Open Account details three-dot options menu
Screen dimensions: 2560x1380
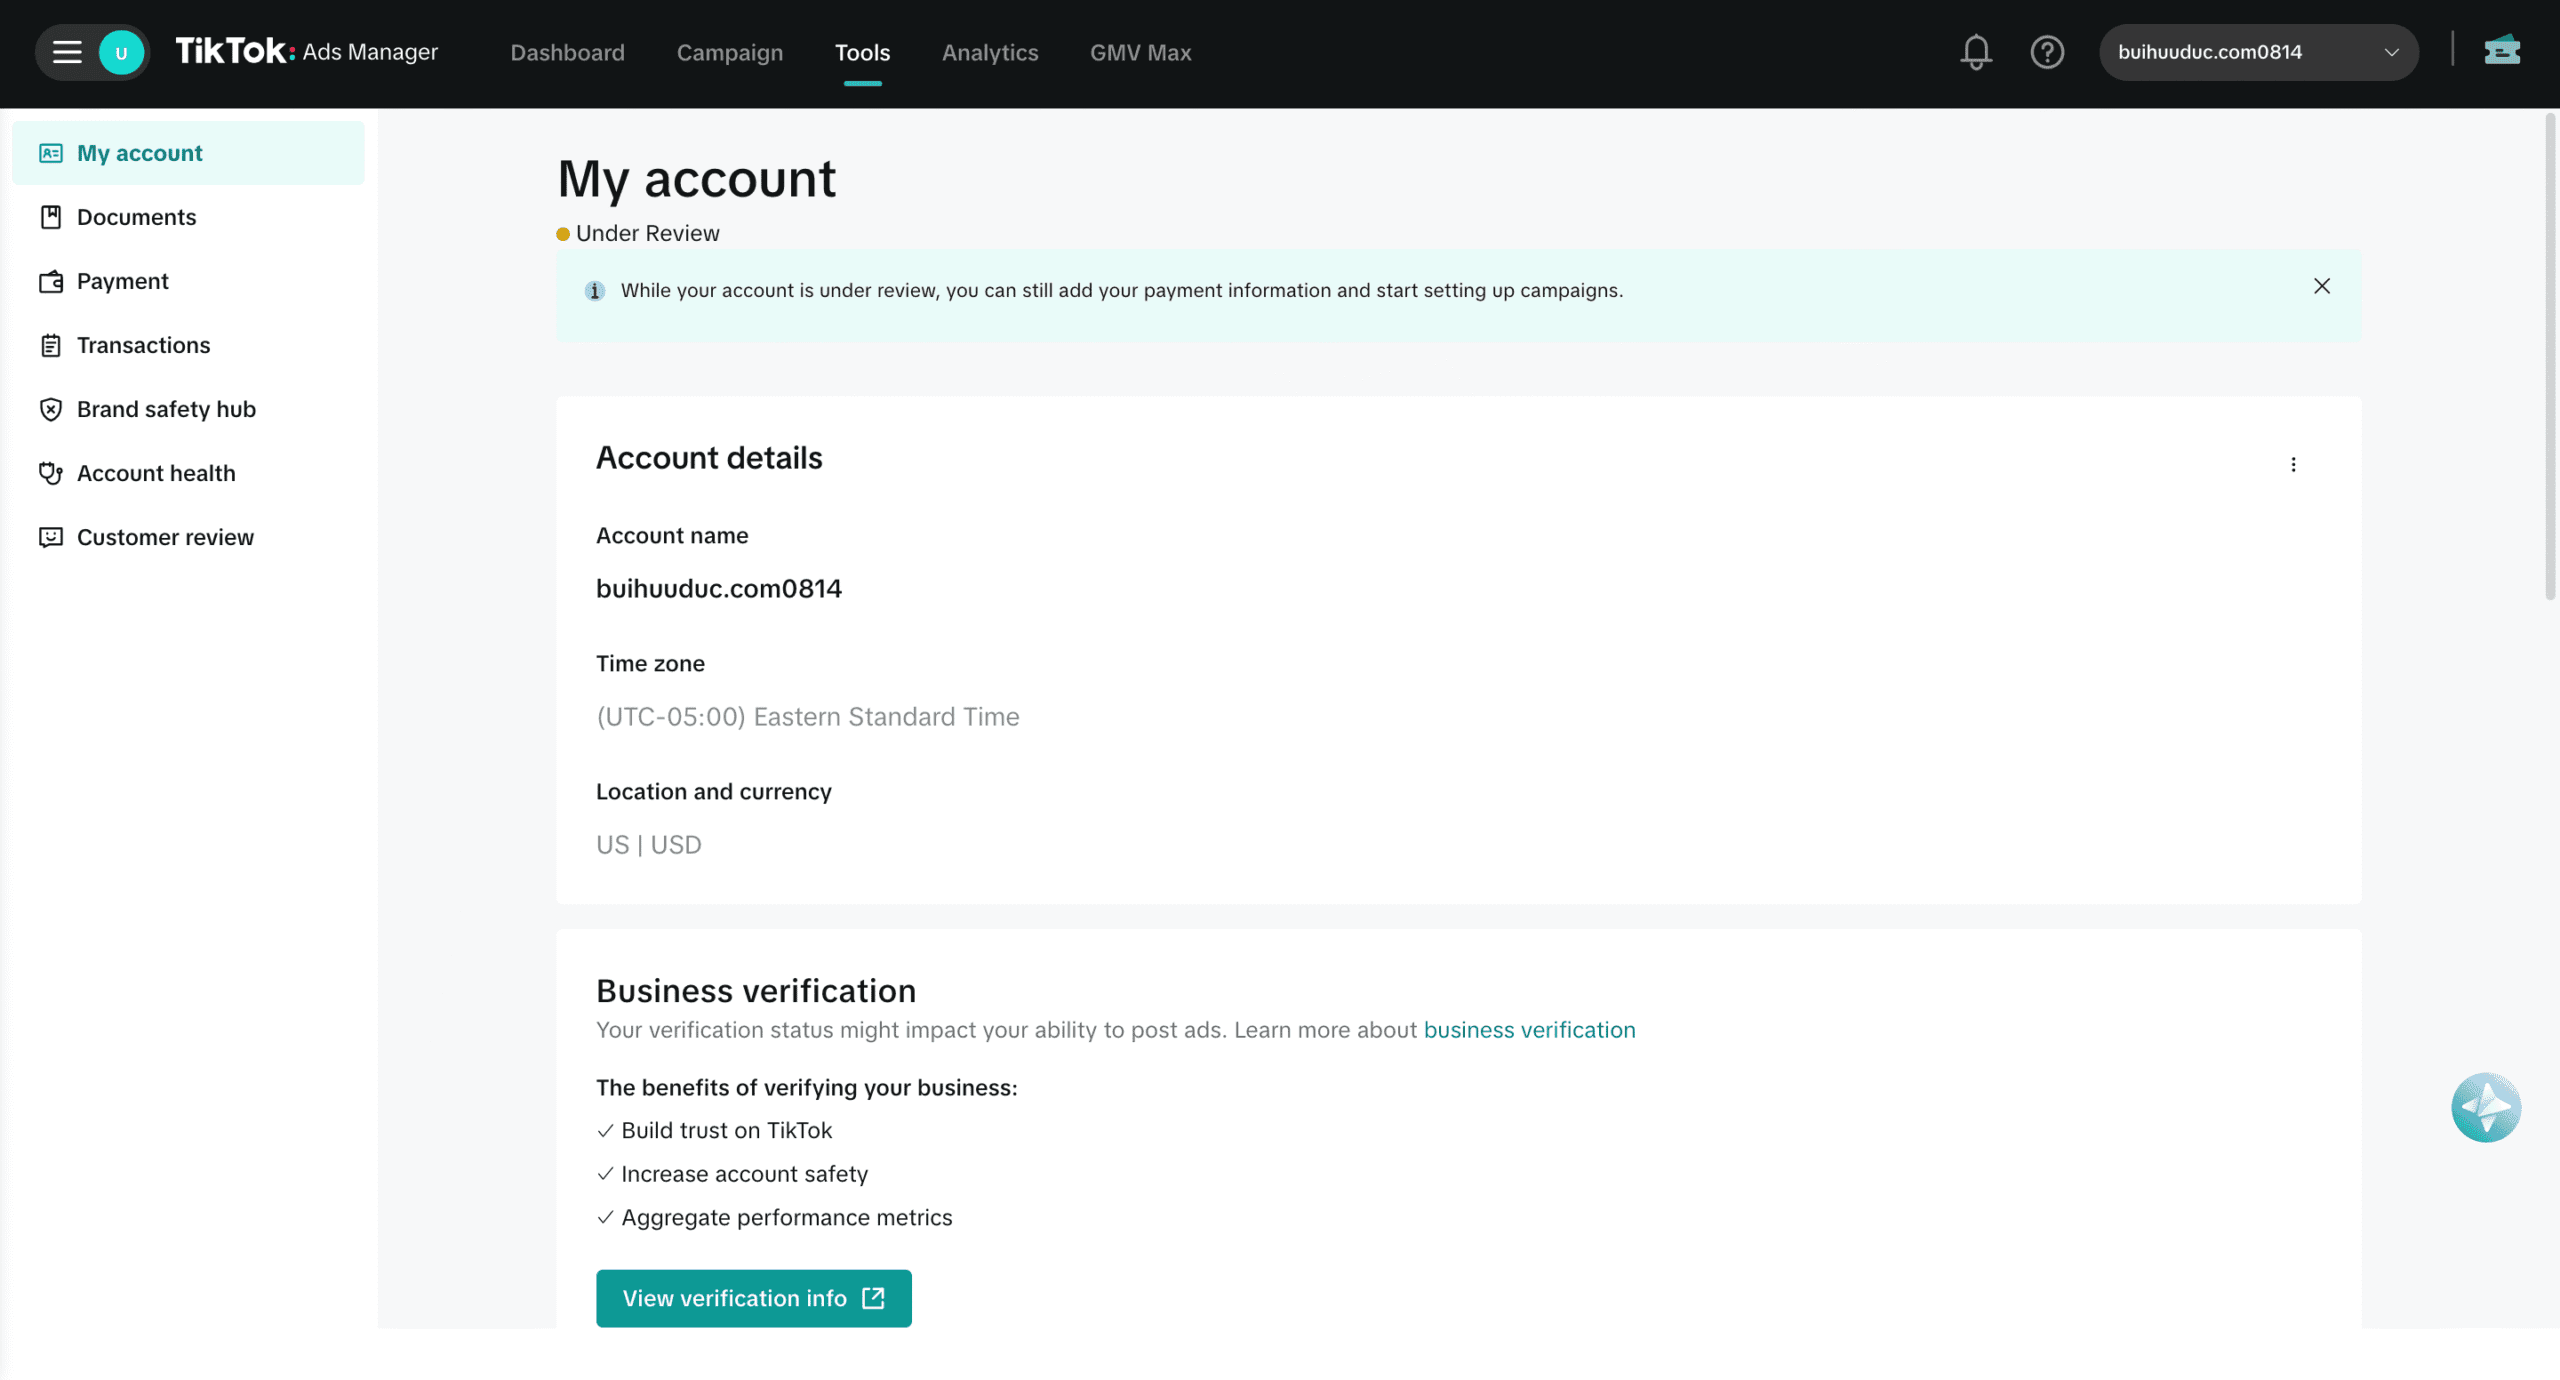pyautogui.click(x=2293, y=465)
